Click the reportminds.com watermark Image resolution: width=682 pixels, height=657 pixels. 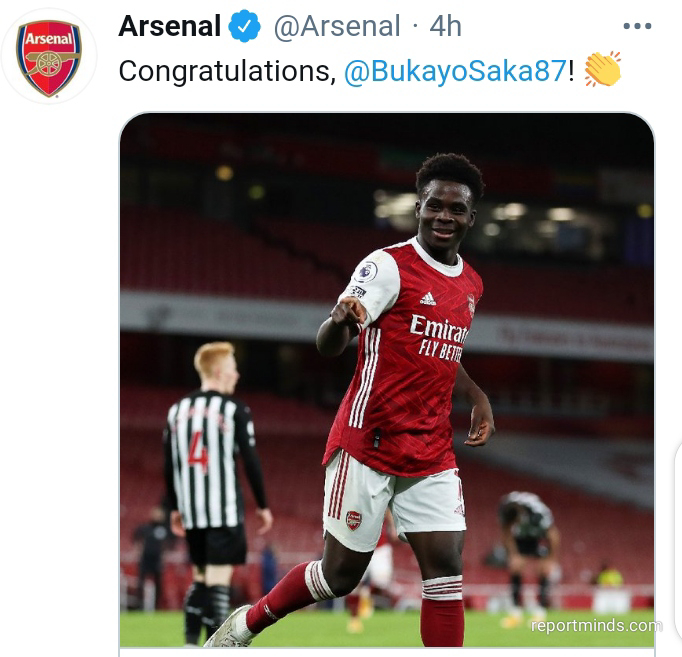[x=596, y=625]
